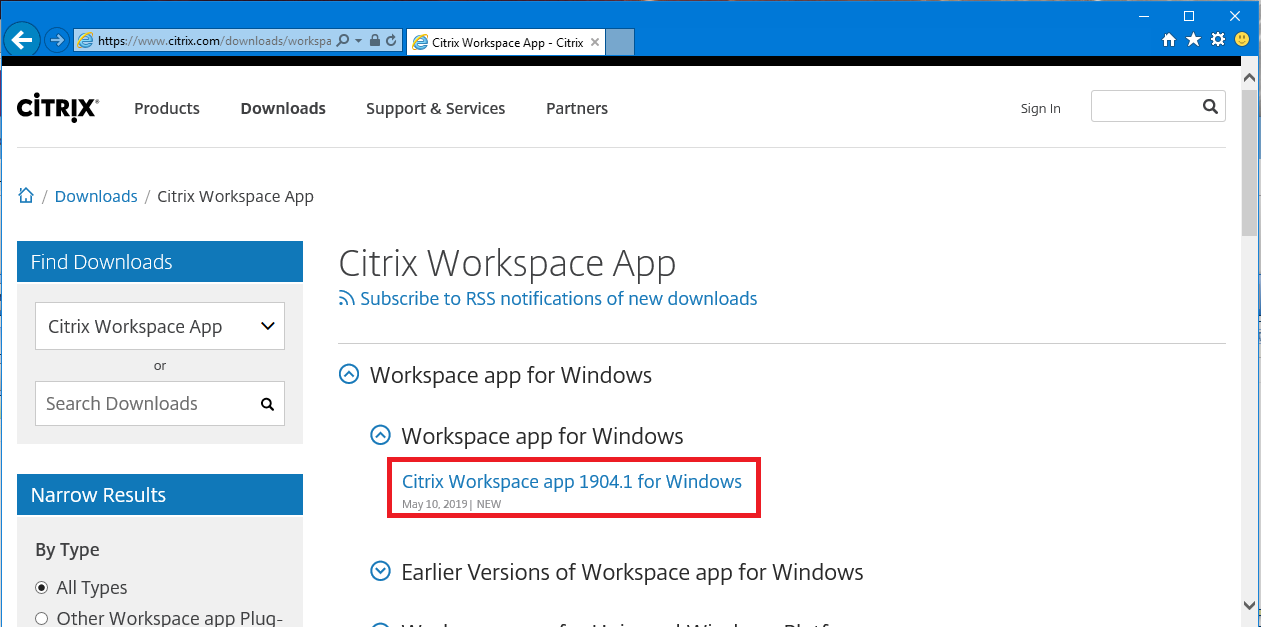Screen dimensions: 1261x627
Task: Select the All Types radio button
Action: click(x=42, y=587)
